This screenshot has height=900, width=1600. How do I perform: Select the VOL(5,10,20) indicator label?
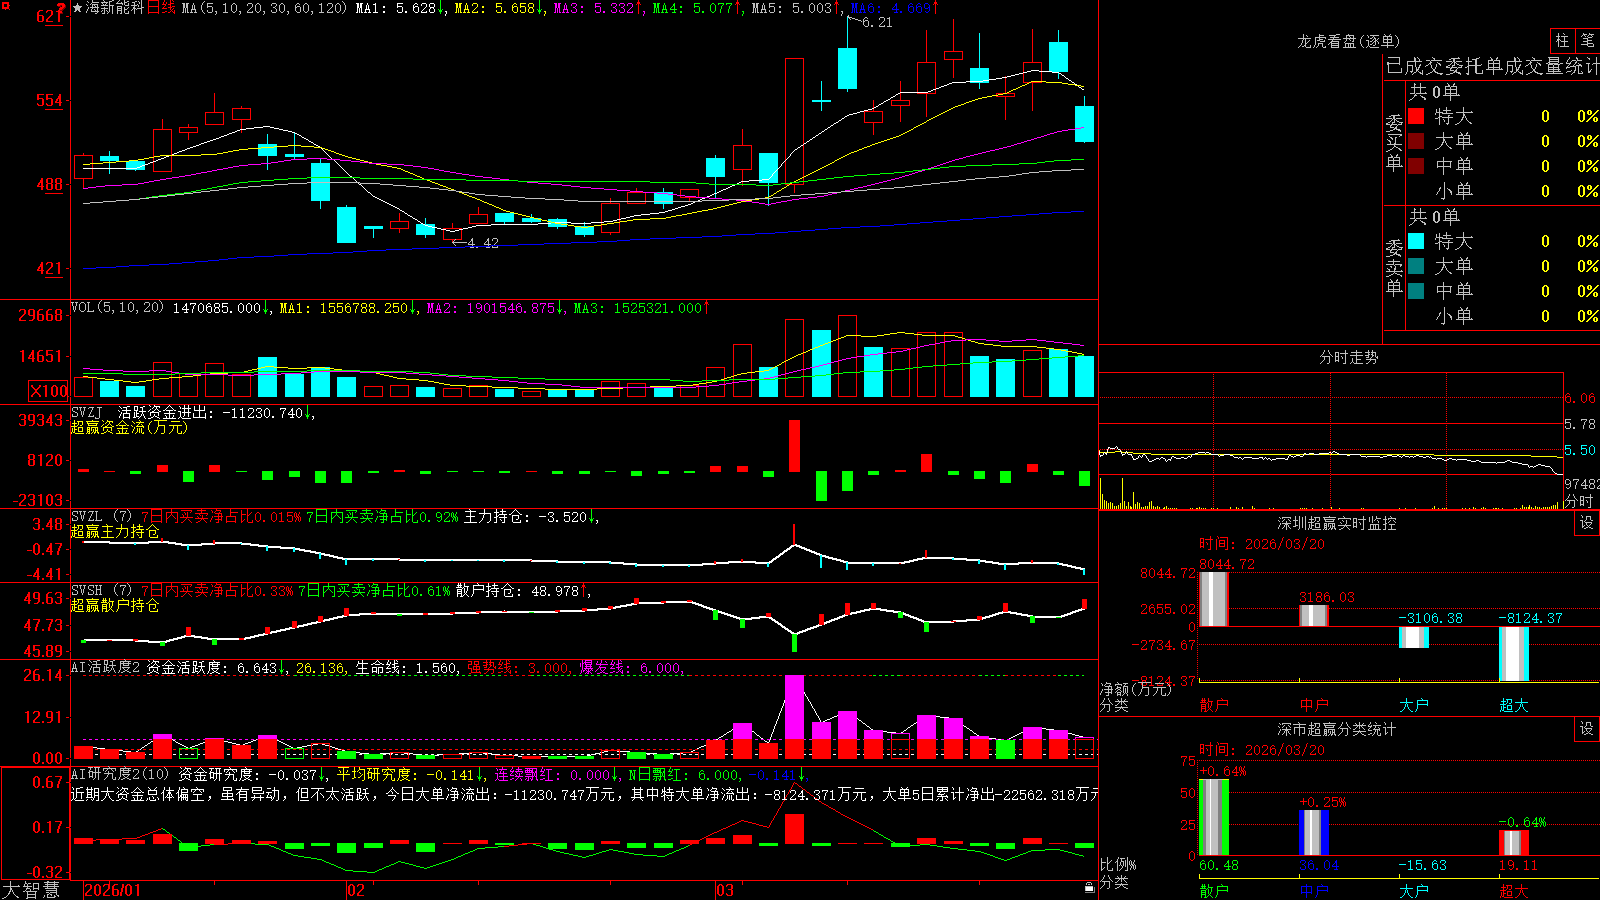[x=117, y=308]
